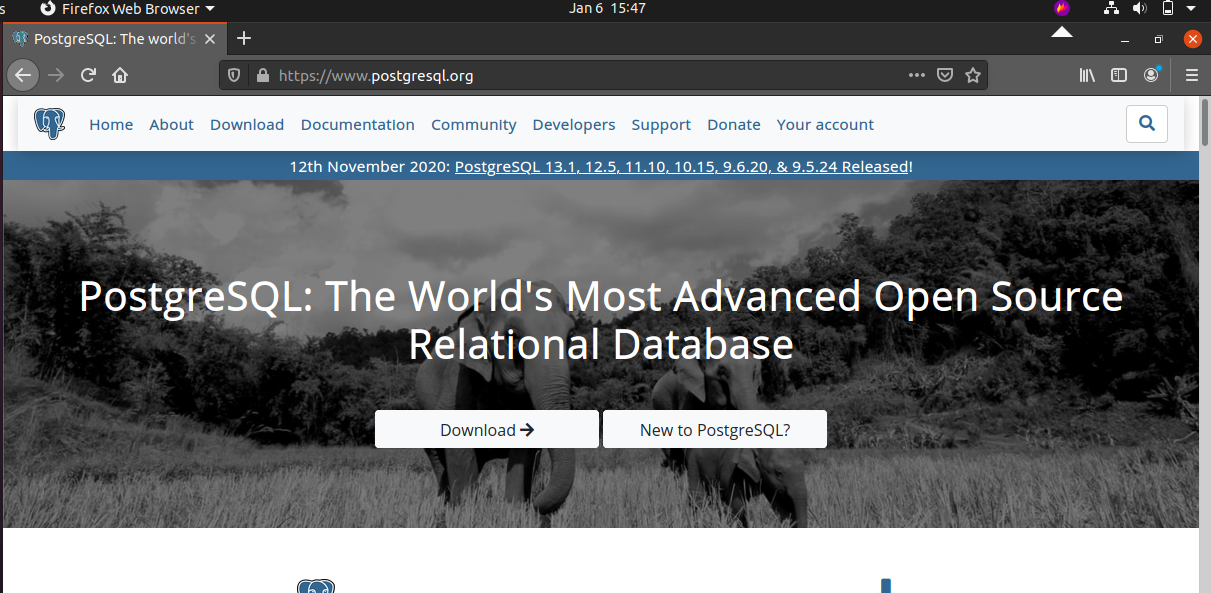1211x593 pixels.
Task: Bookmark this page with the star
Action: pyautogui.click(x=972, y=75)
